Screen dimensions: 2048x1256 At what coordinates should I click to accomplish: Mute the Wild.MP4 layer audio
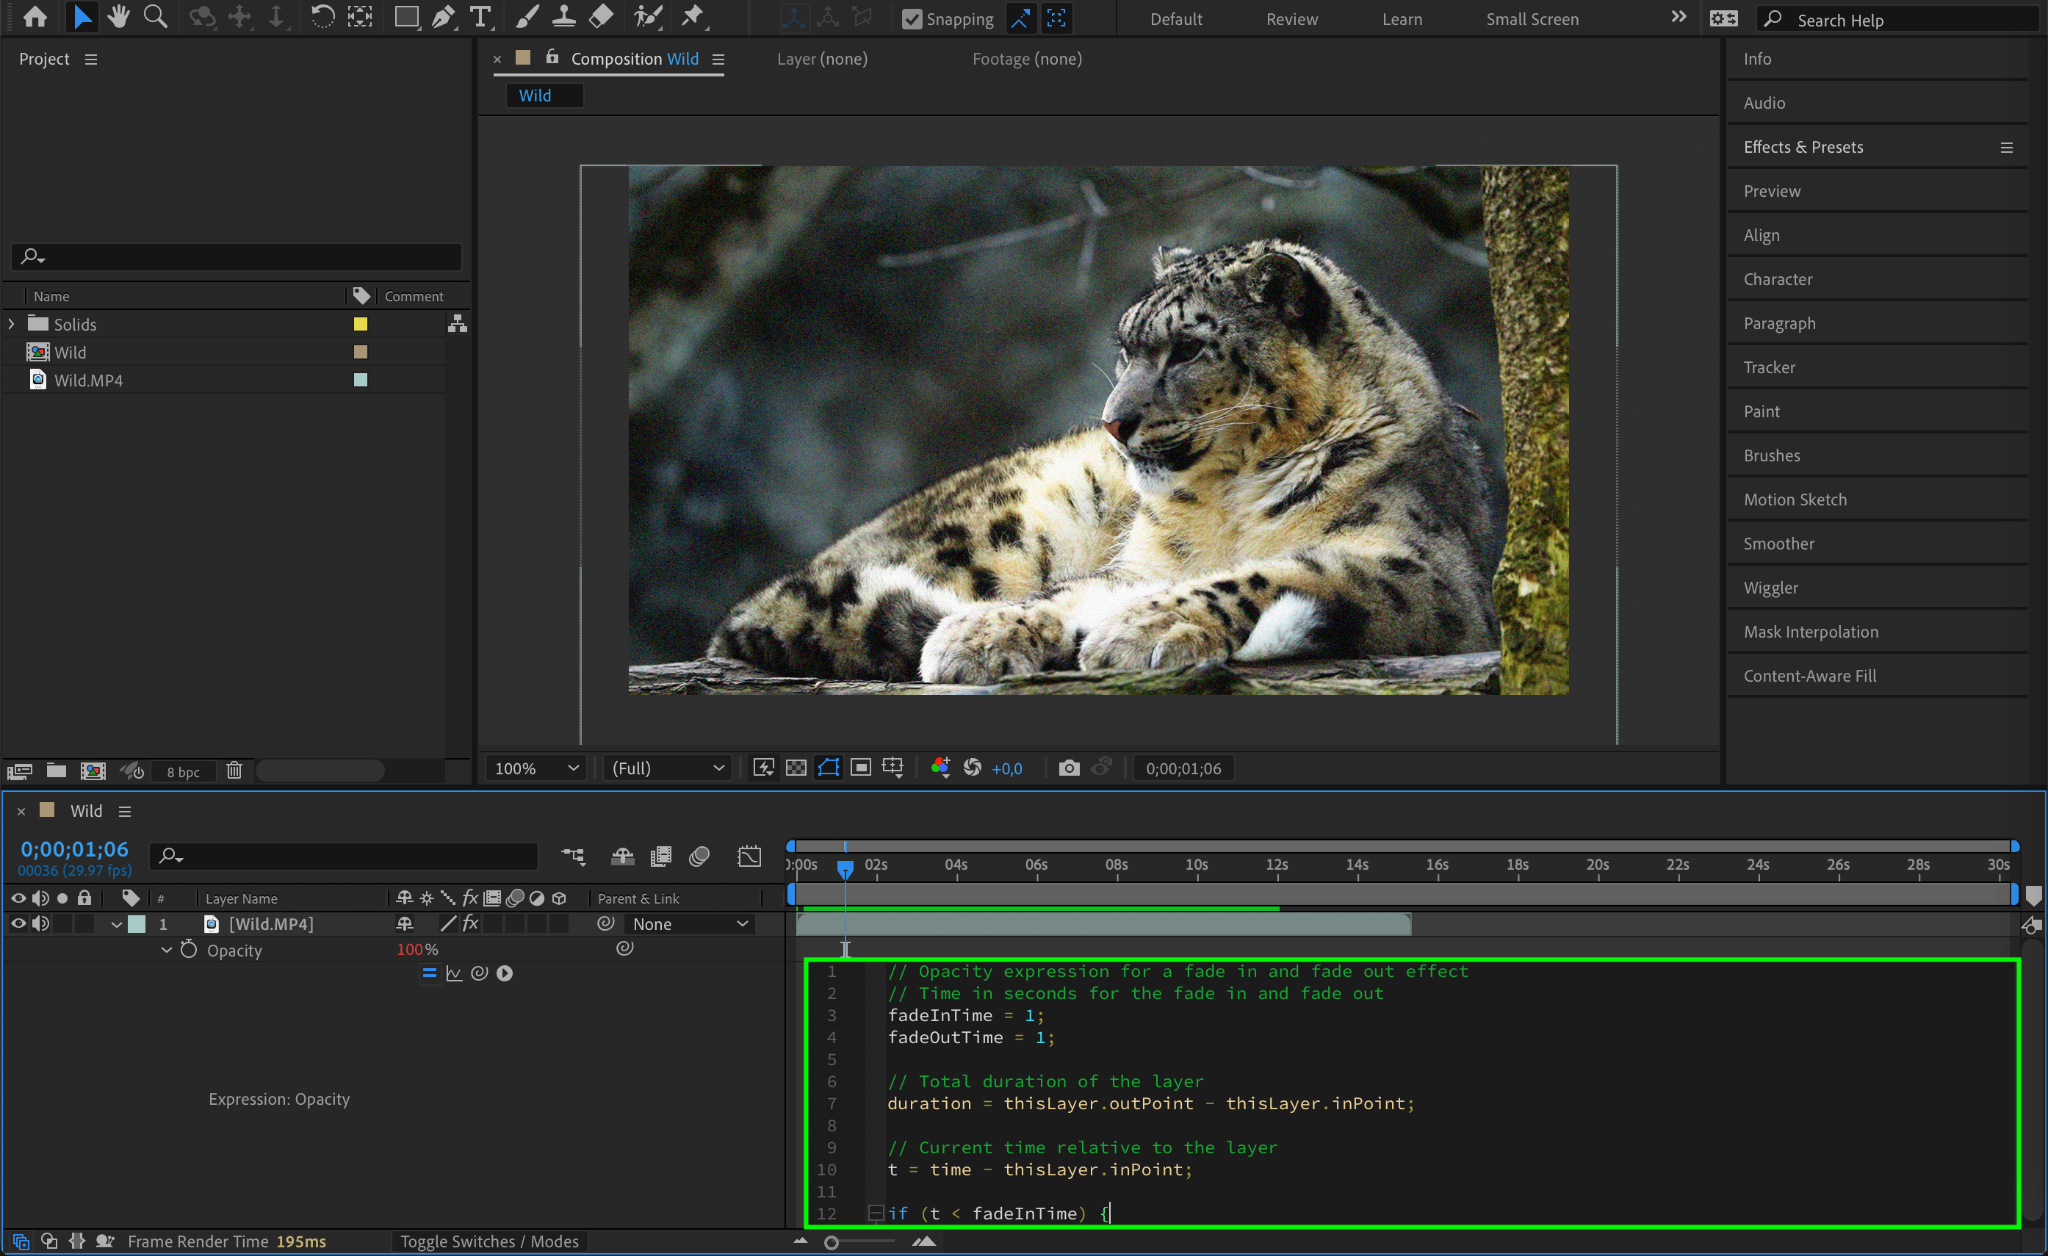click(x=40, y=924)
